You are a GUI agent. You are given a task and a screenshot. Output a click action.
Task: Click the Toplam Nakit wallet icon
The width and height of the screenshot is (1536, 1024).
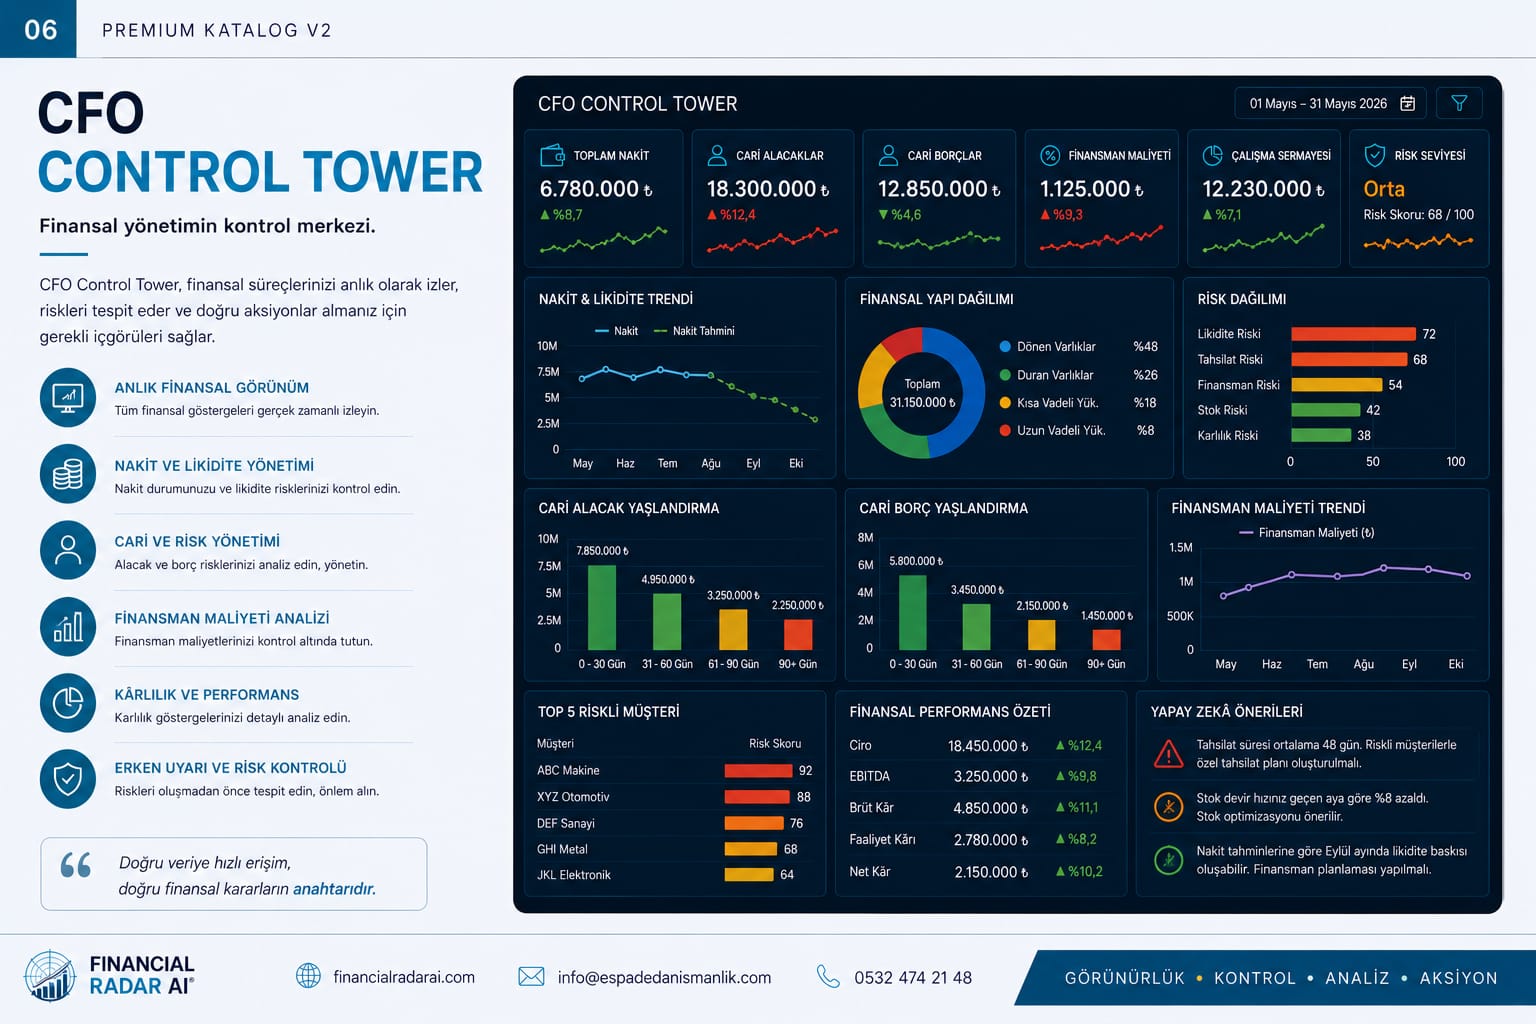point(552,155)
